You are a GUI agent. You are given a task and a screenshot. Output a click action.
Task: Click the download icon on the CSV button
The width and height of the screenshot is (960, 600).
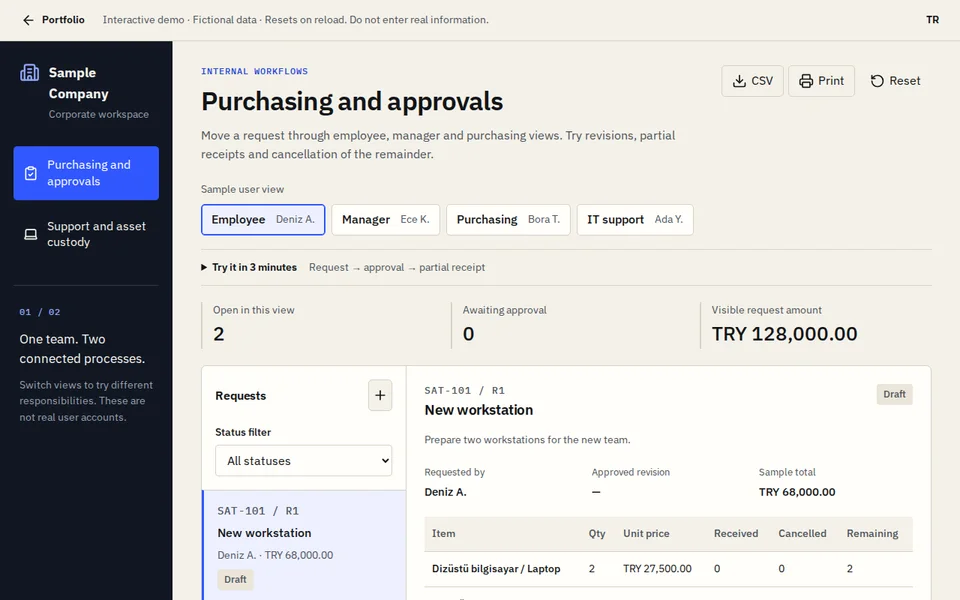(x=739, y=81)
